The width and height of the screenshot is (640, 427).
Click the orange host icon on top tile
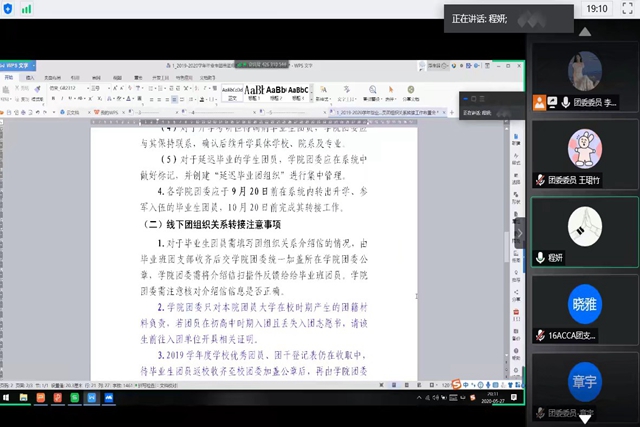[x=540, y=102]
